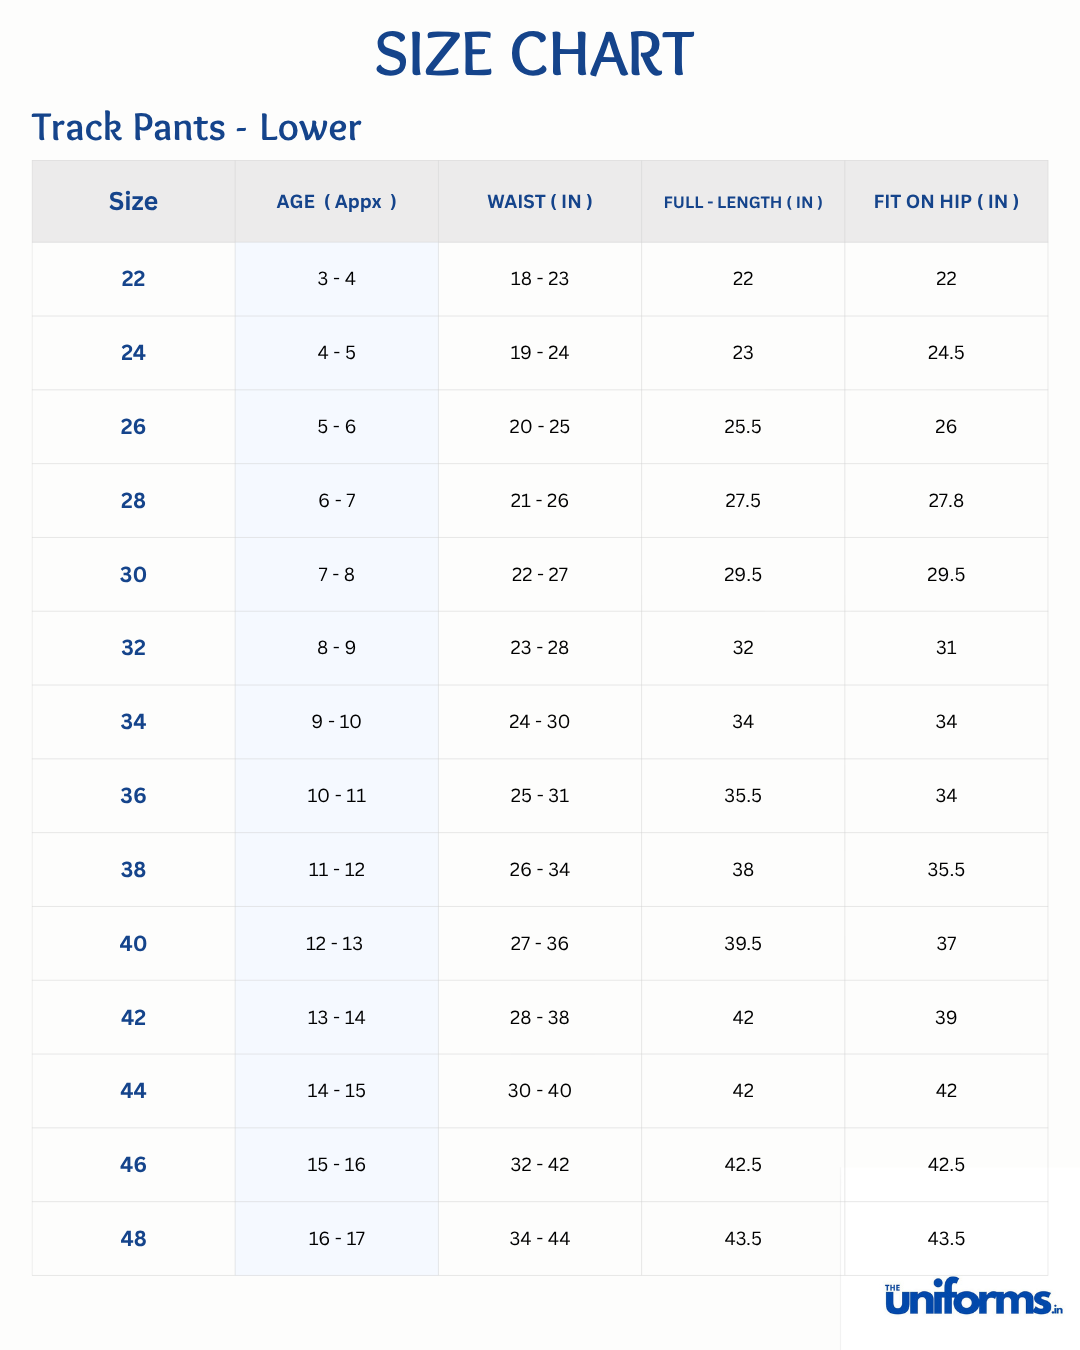The height and width of the screenshot is (1350, 1080).
Task: Click size 40 row label
Action: [133, 944]
